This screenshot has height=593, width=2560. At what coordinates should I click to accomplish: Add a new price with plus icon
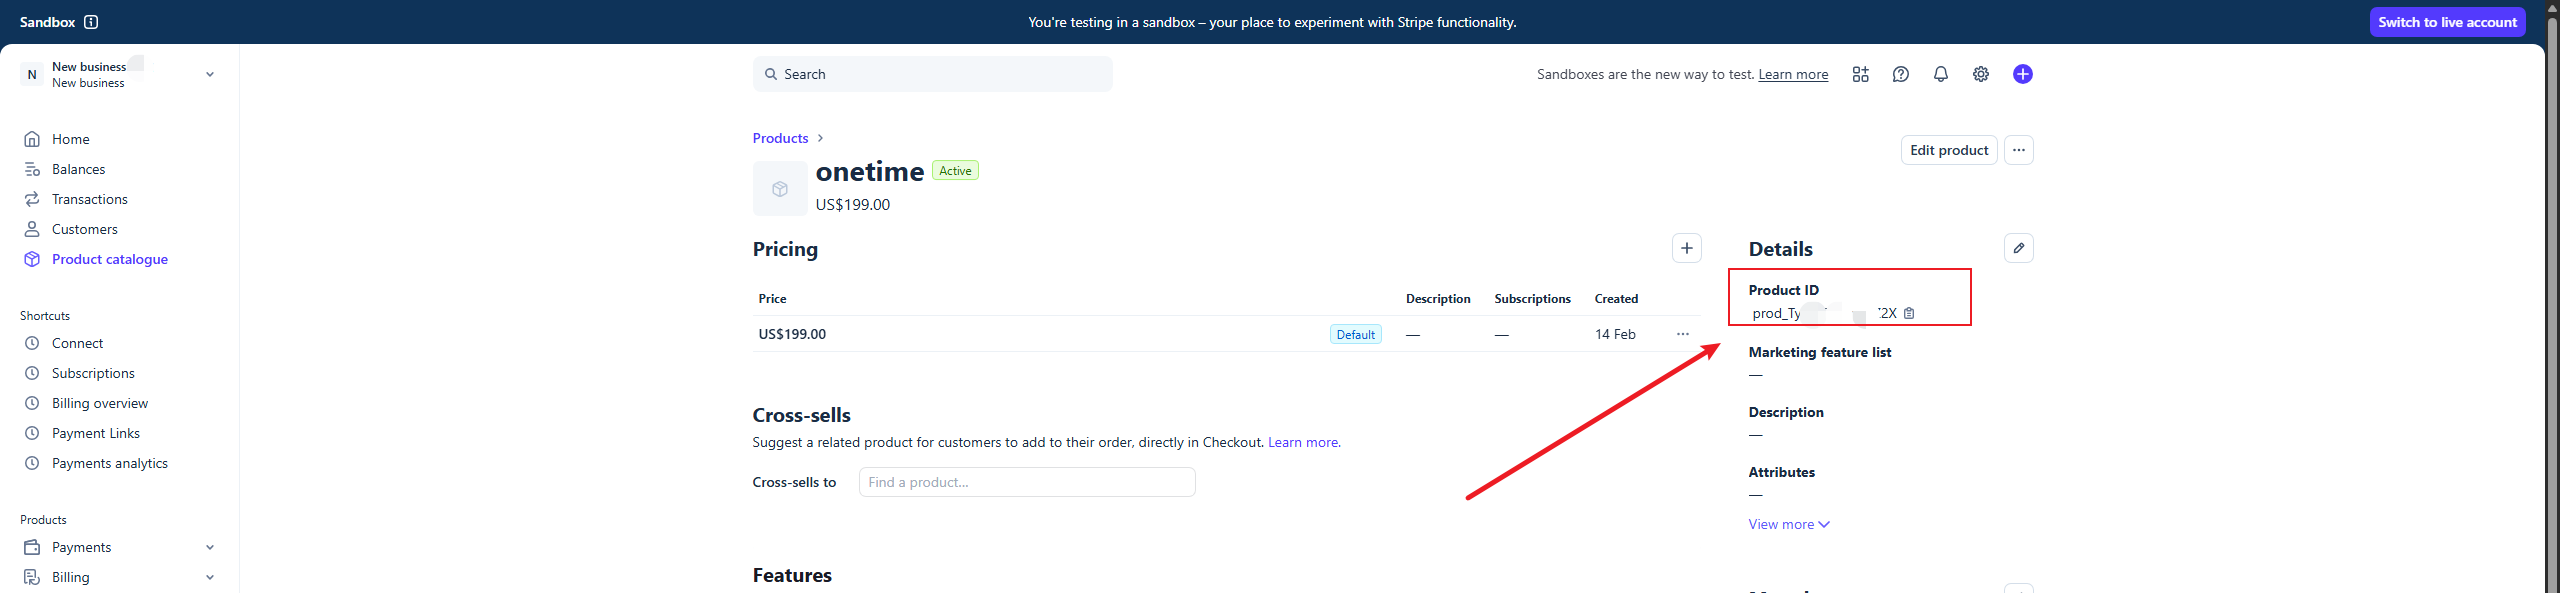click(1686, 248)
